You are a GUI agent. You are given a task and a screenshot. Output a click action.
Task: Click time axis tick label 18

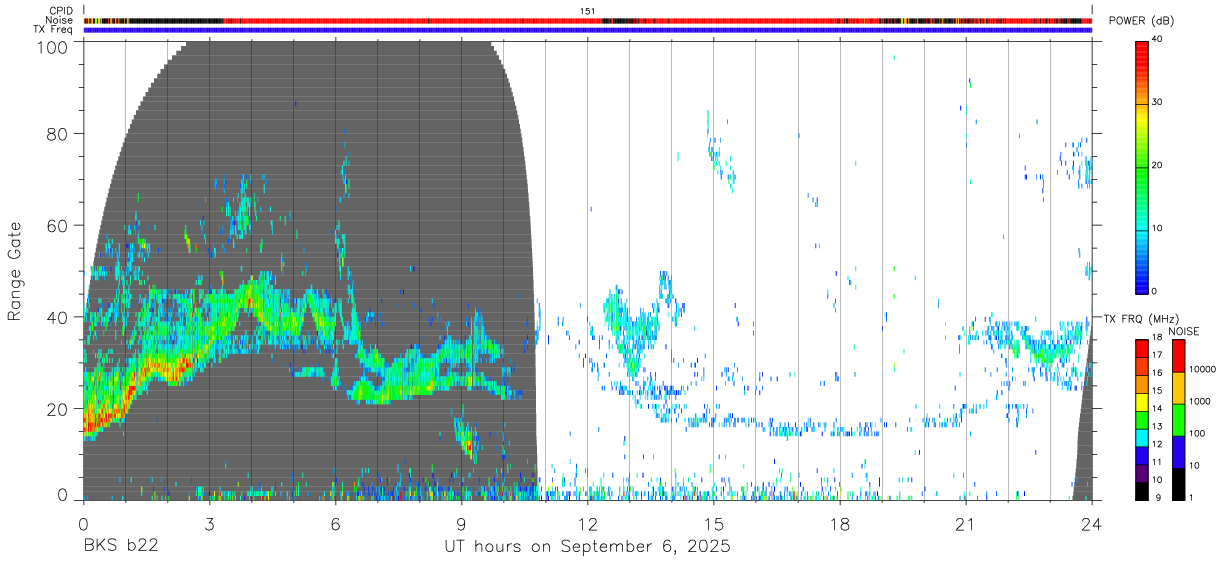(x=840, y=524)
